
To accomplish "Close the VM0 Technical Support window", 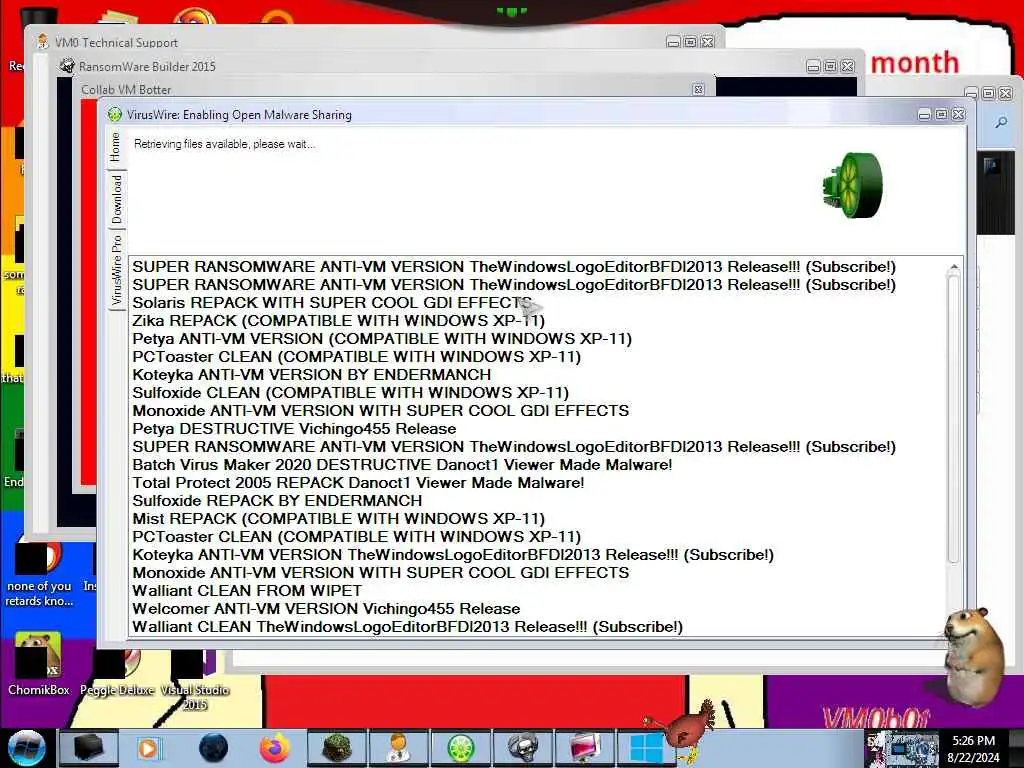I will (707, 42).
